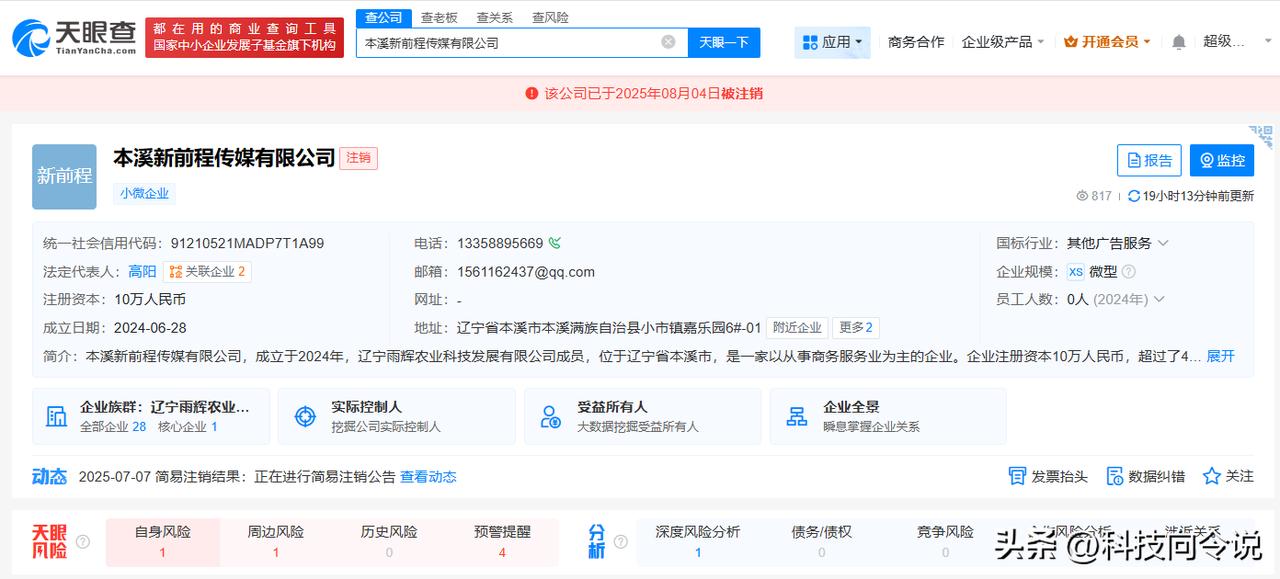Click the 被注销 link in banner
This screenshot has width=1280, height=579.
742,93
